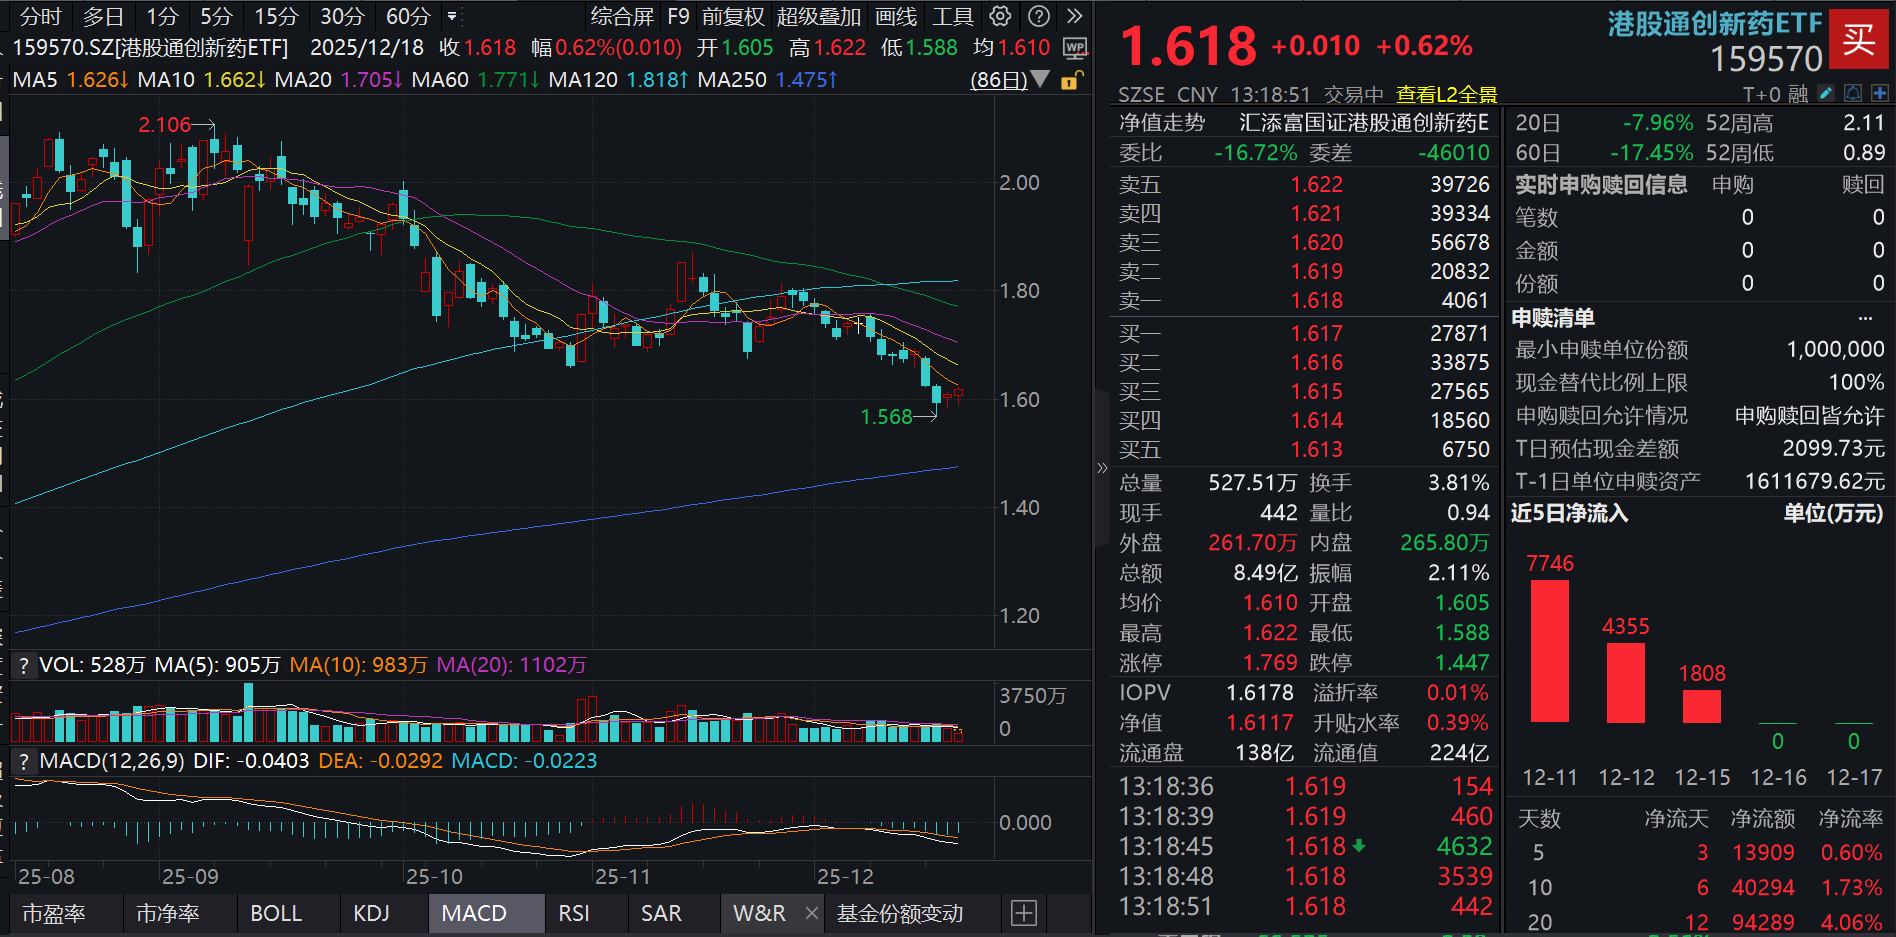Expand 申赎清单 more options ellipsis
1896x937 pixels.
click(1865, 318)
